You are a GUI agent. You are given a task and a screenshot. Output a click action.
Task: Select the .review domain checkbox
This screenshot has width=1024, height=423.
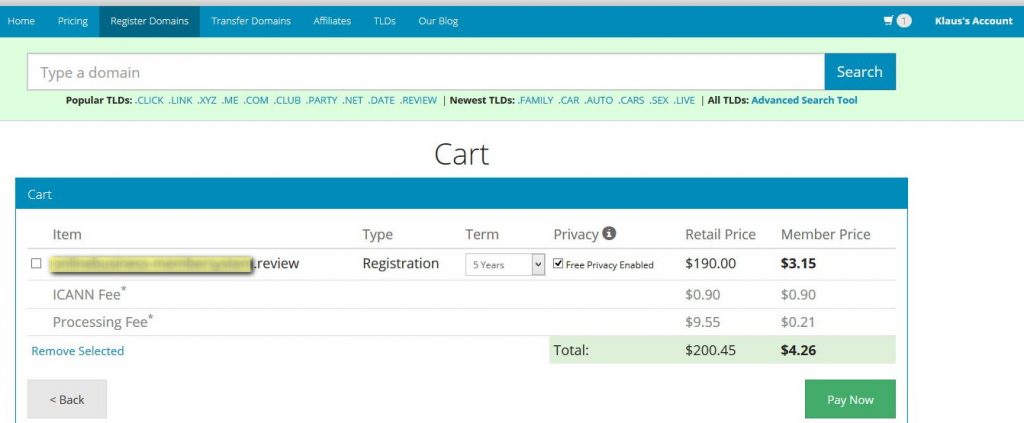click(x=37, y=264)
